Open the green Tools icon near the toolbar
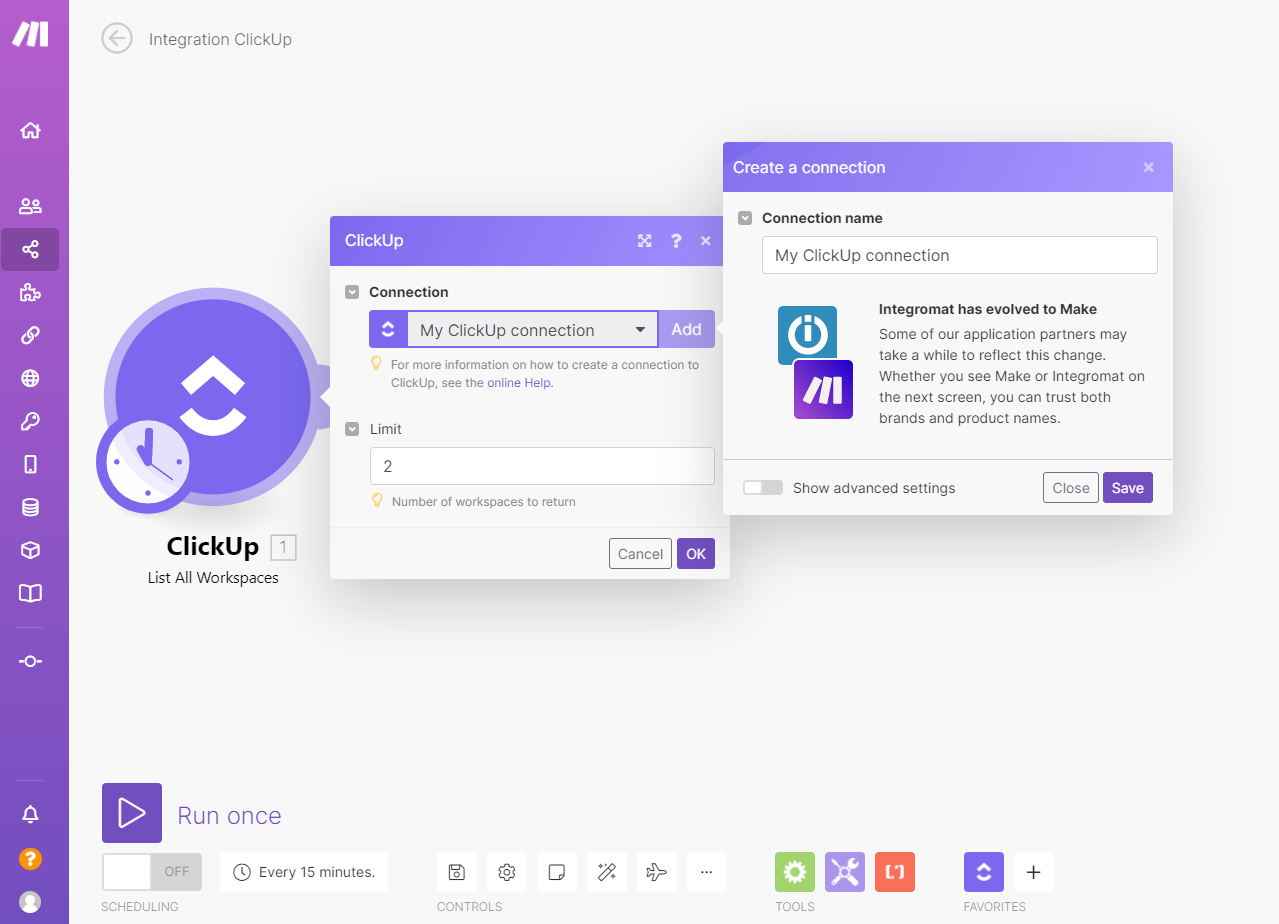Image resolution: width=1279 pixels, height=924 pixels. click(794, 871)
